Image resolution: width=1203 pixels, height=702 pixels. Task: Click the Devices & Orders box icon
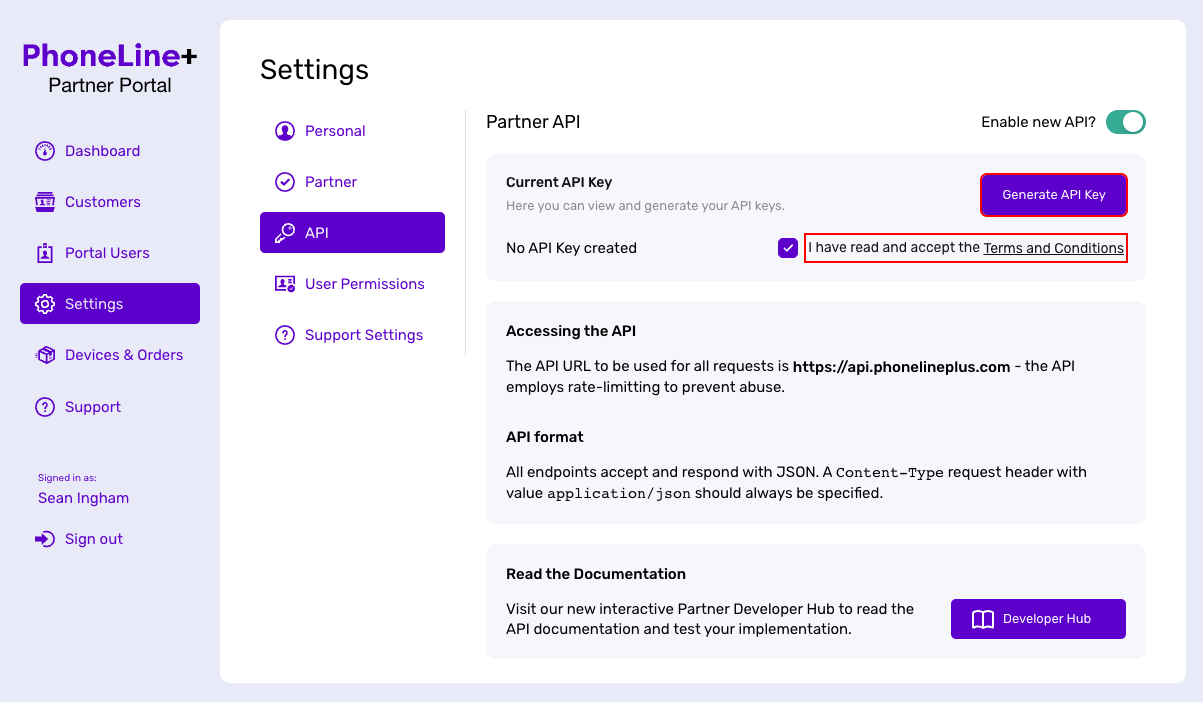click(x=45, y=355)
